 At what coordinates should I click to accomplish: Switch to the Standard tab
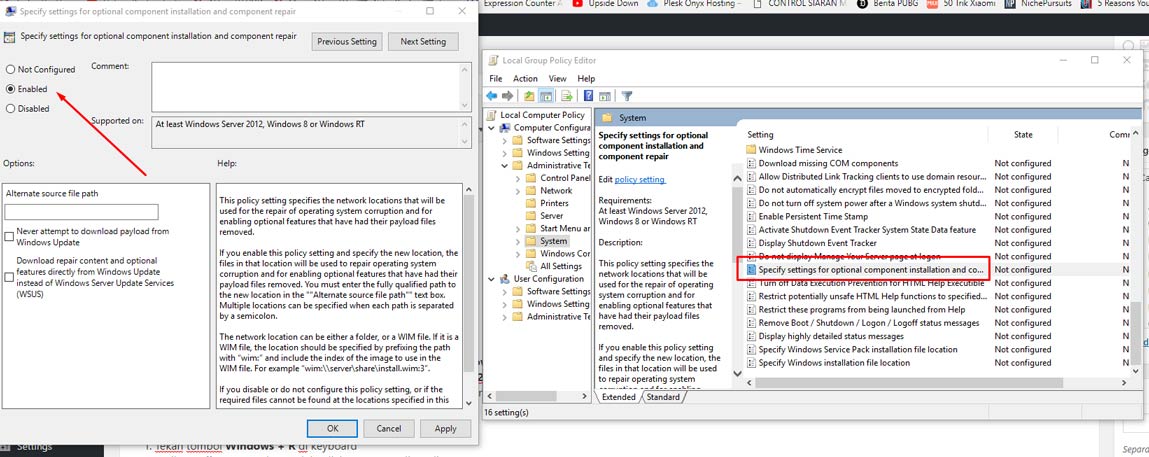pos(663,397)
